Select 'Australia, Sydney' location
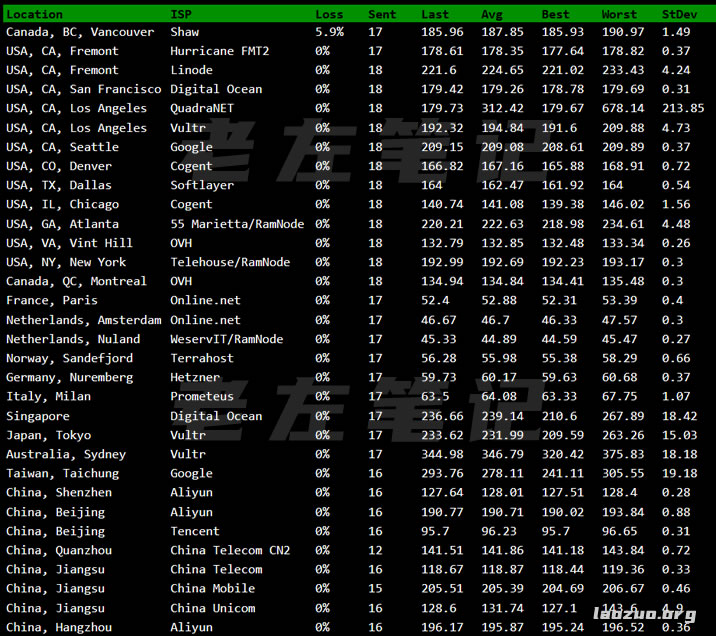This screenshot has height=636, width=716. pyautogui.click(x=66, y=455)
